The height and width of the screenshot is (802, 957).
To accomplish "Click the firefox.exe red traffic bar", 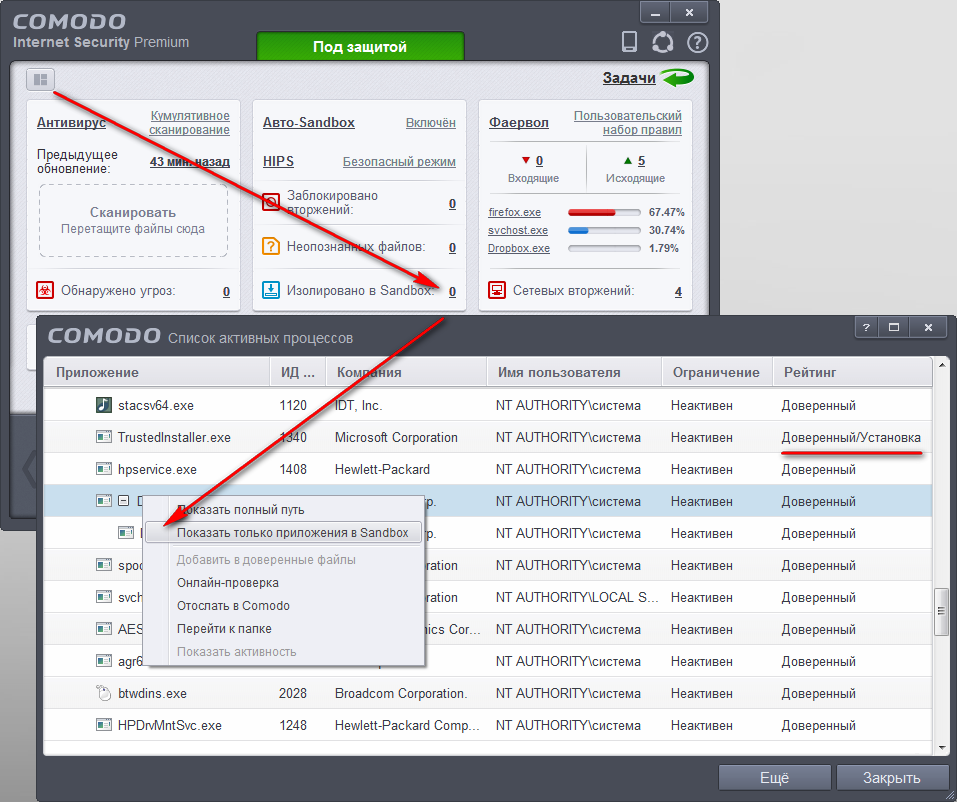I will 604,212.
